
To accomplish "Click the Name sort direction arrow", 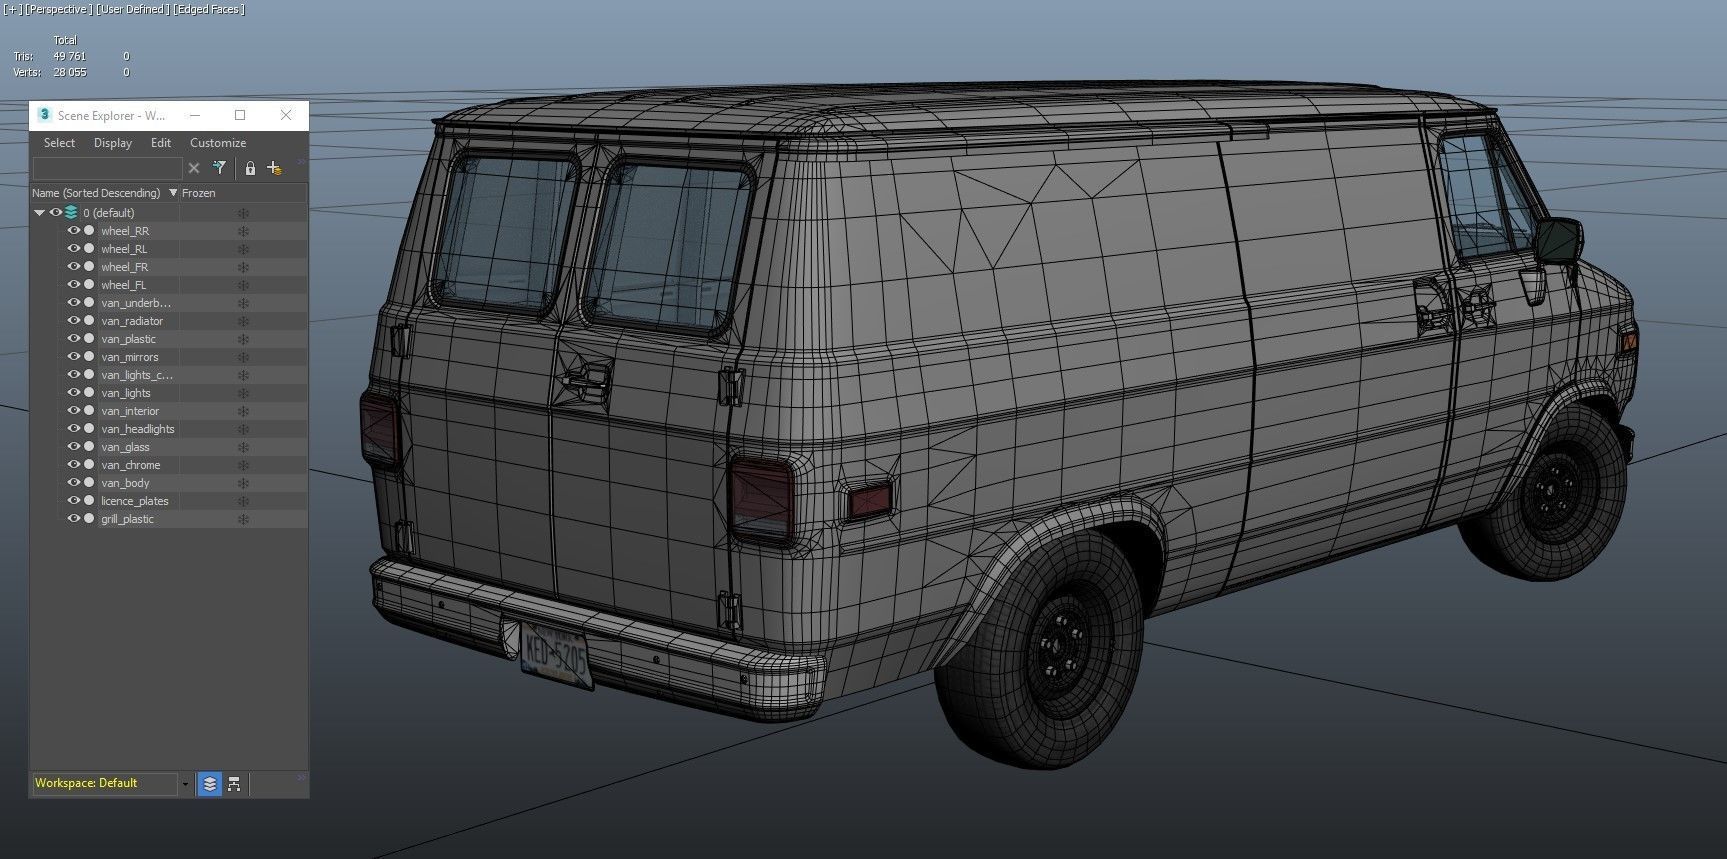I will pos(173,193).
